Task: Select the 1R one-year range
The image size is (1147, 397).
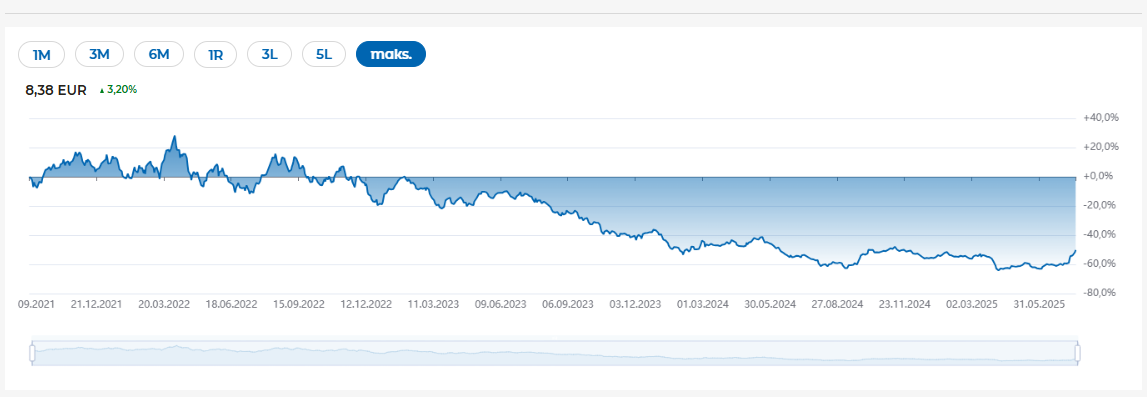Action: [x=216, y=54]
